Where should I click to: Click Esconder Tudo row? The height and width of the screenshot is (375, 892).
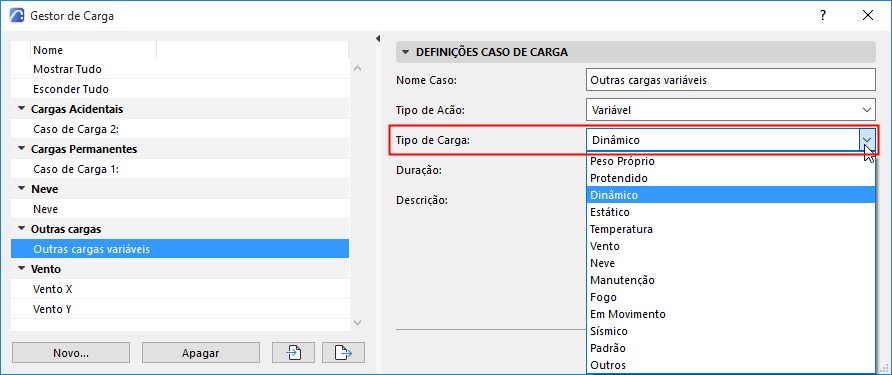pyautogui.click(x=180, y=89)
